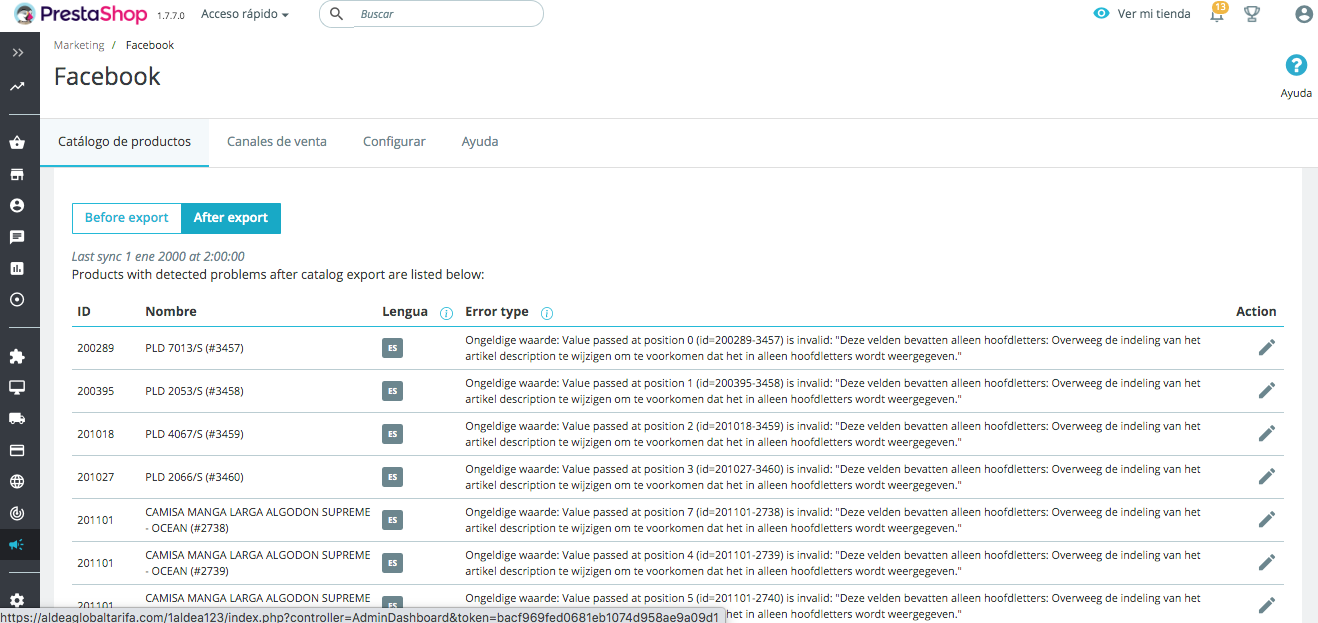Open the Dashboard trend icon in sidebar

(17, 87)
